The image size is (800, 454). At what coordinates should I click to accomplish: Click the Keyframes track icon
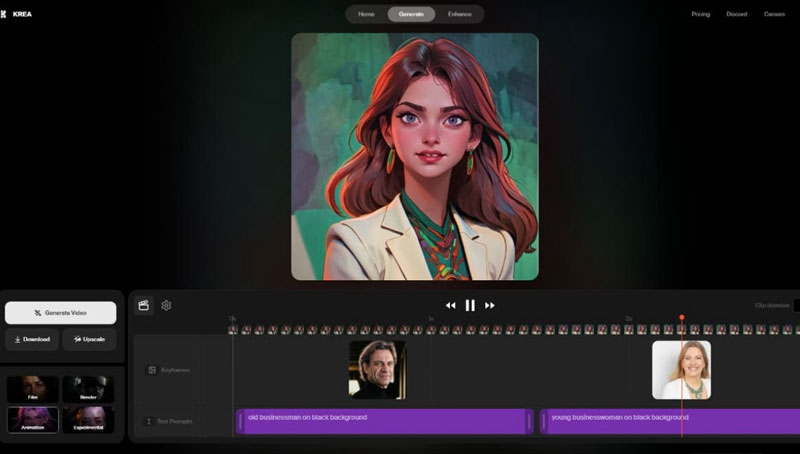pyautogui.click(x=152, y=370)
